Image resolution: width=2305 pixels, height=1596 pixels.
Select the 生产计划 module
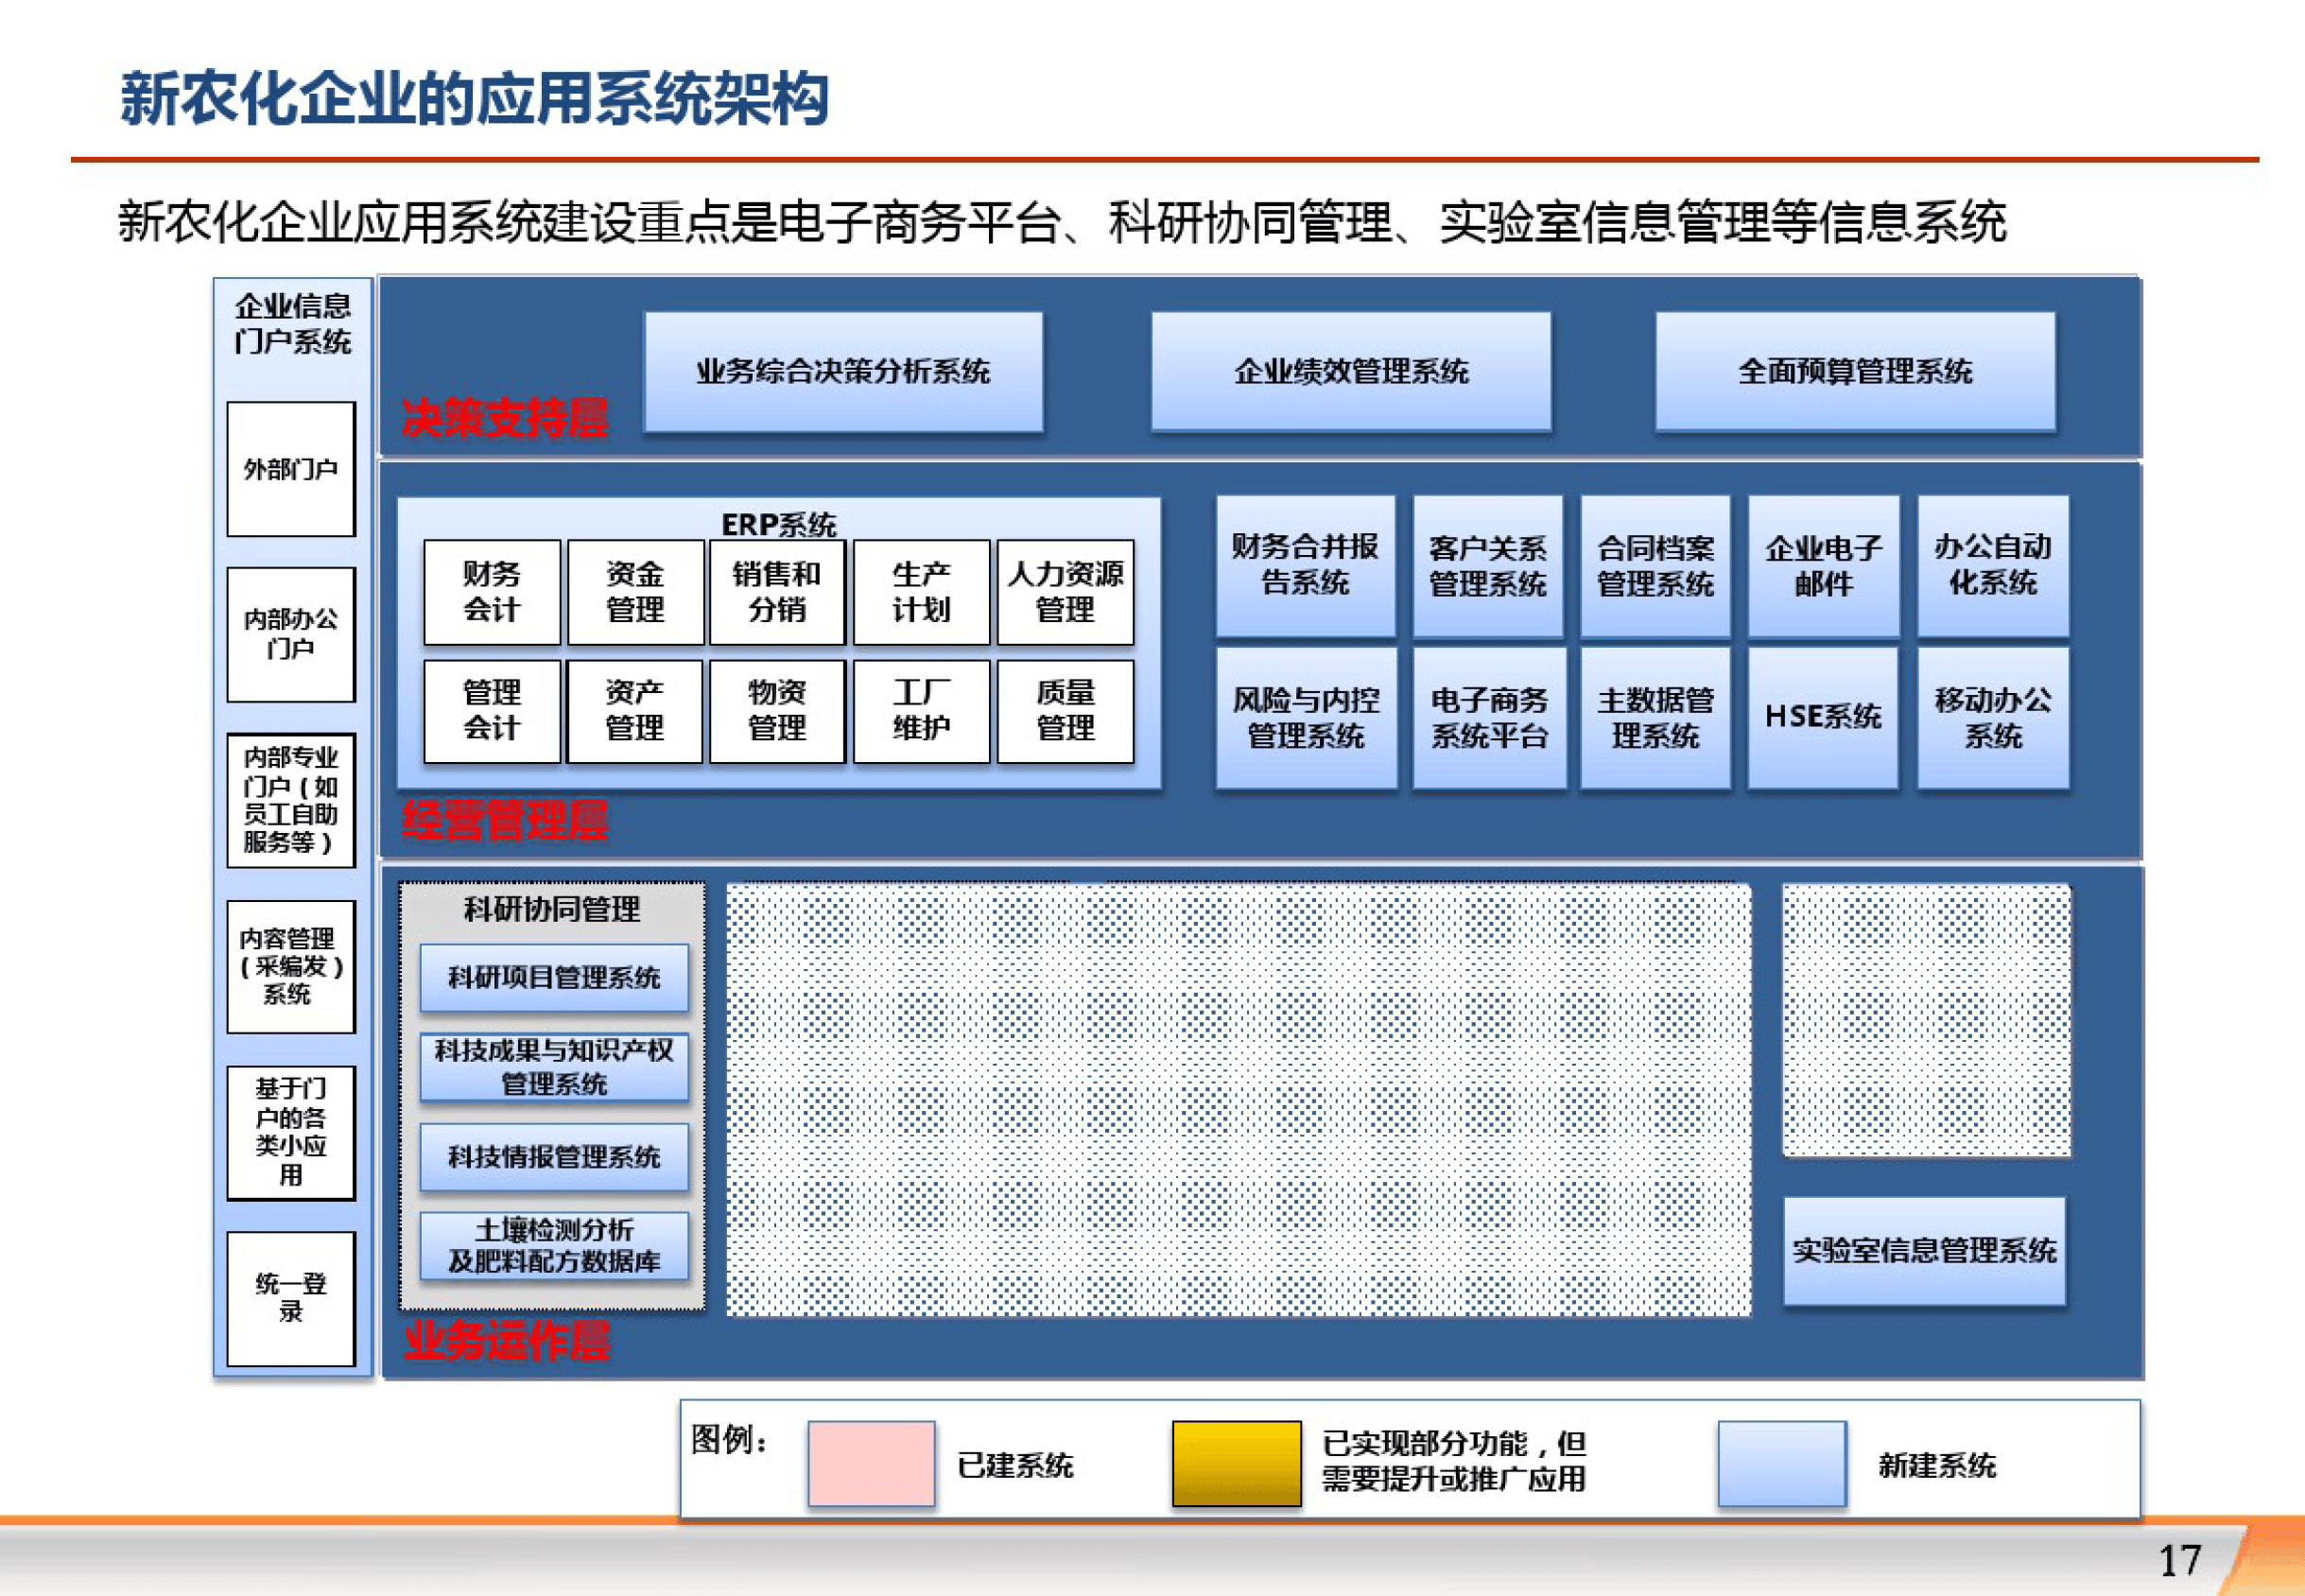[x=921, y=592]
